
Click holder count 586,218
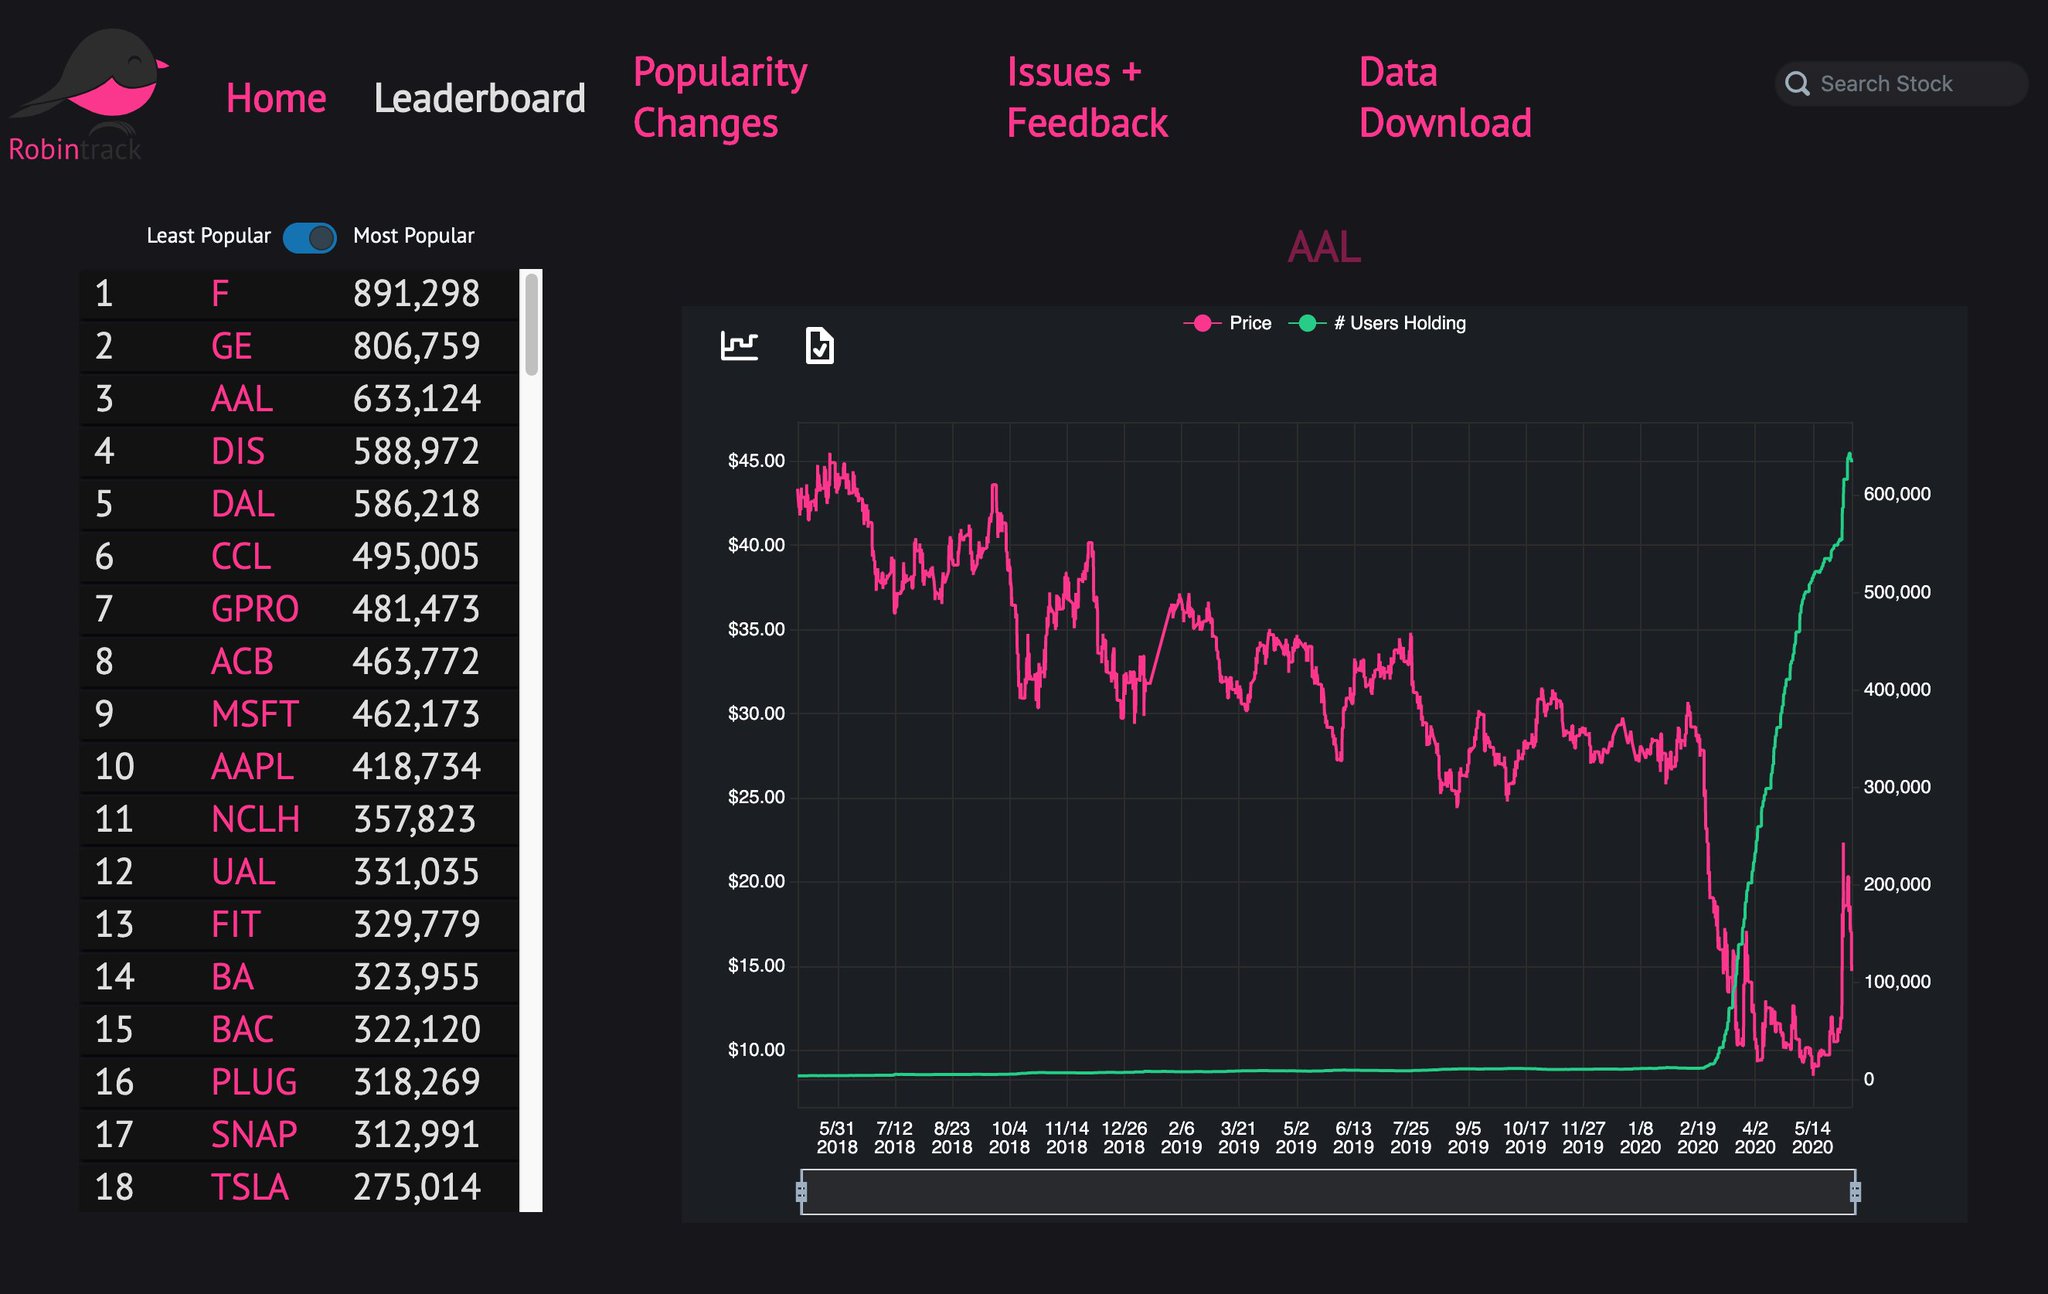tap(416, 504)
